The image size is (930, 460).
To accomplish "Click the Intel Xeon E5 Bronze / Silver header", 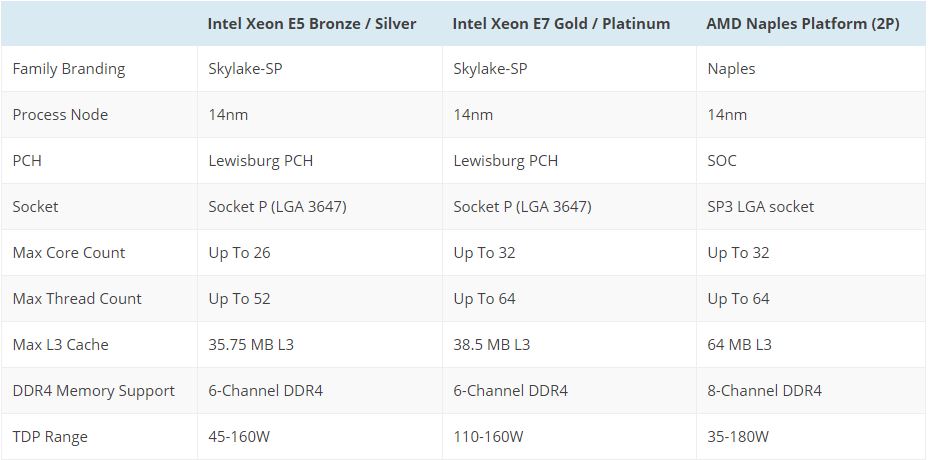I will pos(312,23).
